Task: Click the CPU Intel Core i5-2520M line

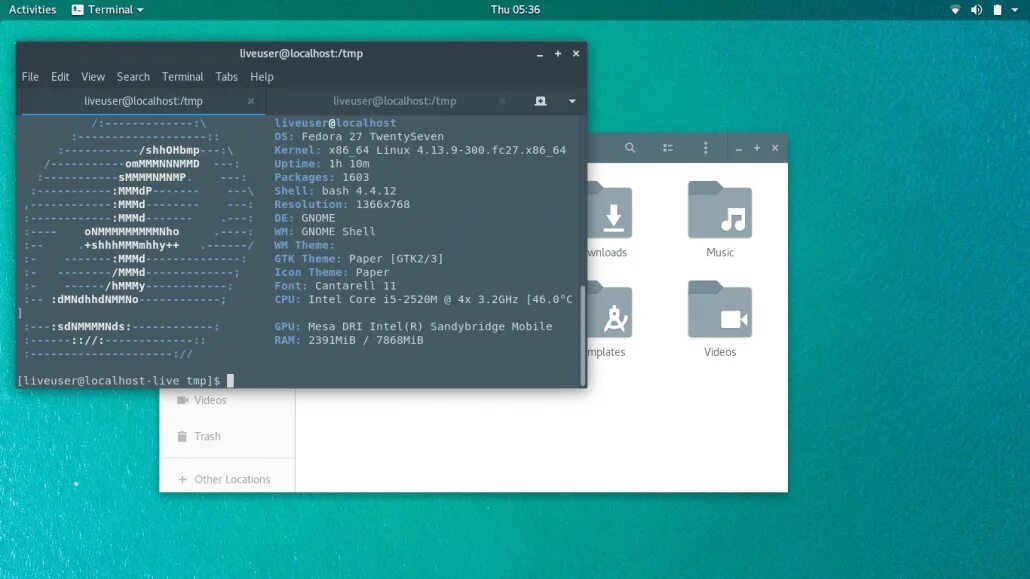Action: click(x=423, y=300)
